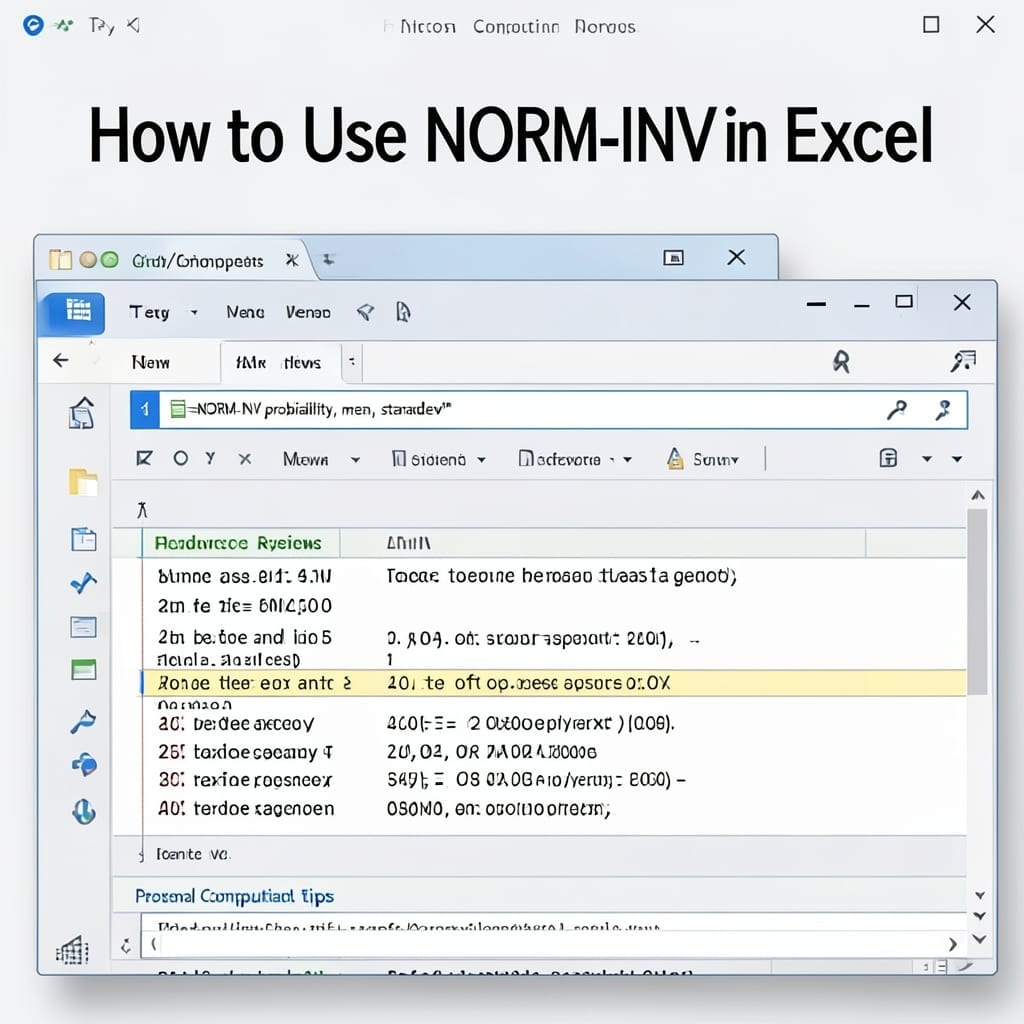Screen dimensions: 1024x1024
Task: Click the arrow-box icon in toolbar
Action: (144, 458)
